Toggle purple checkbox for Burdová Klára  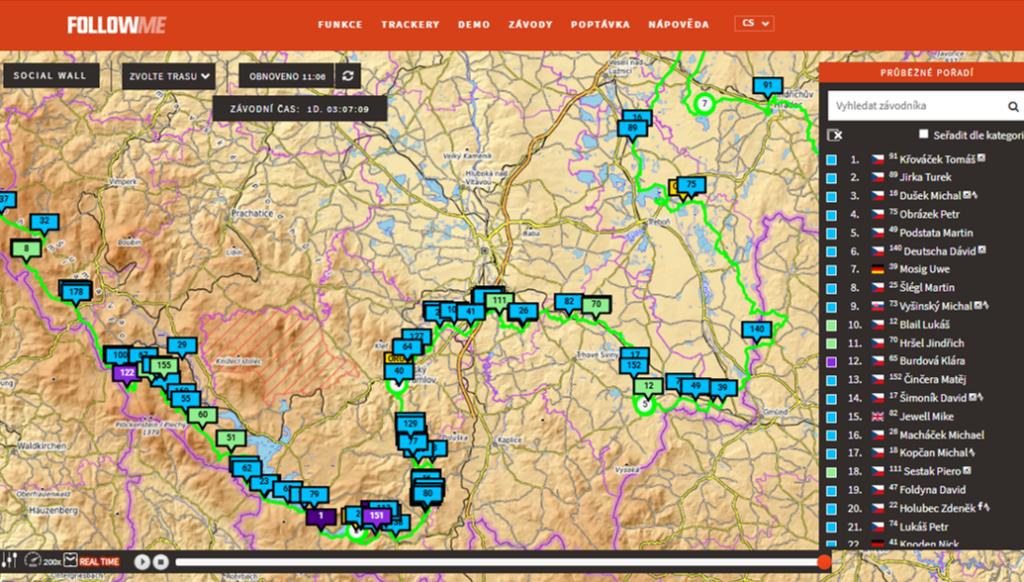pos(831,361)
